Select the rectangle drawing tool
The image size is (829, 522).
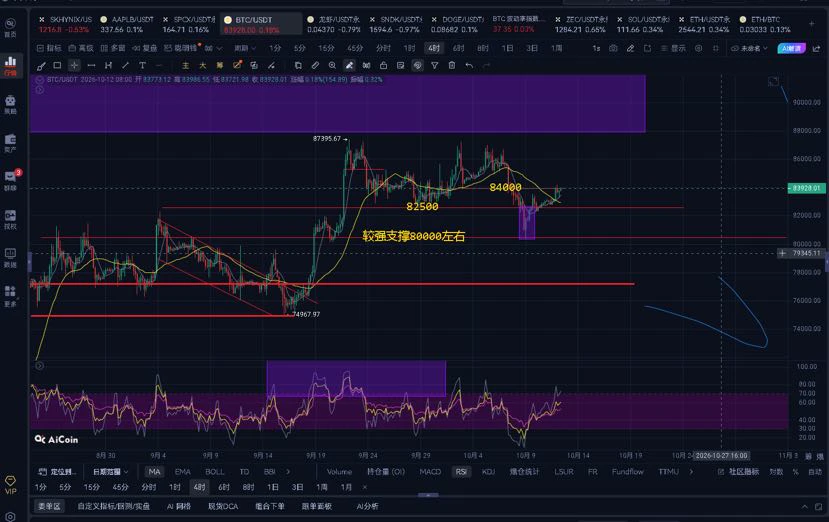click(57, 66)
